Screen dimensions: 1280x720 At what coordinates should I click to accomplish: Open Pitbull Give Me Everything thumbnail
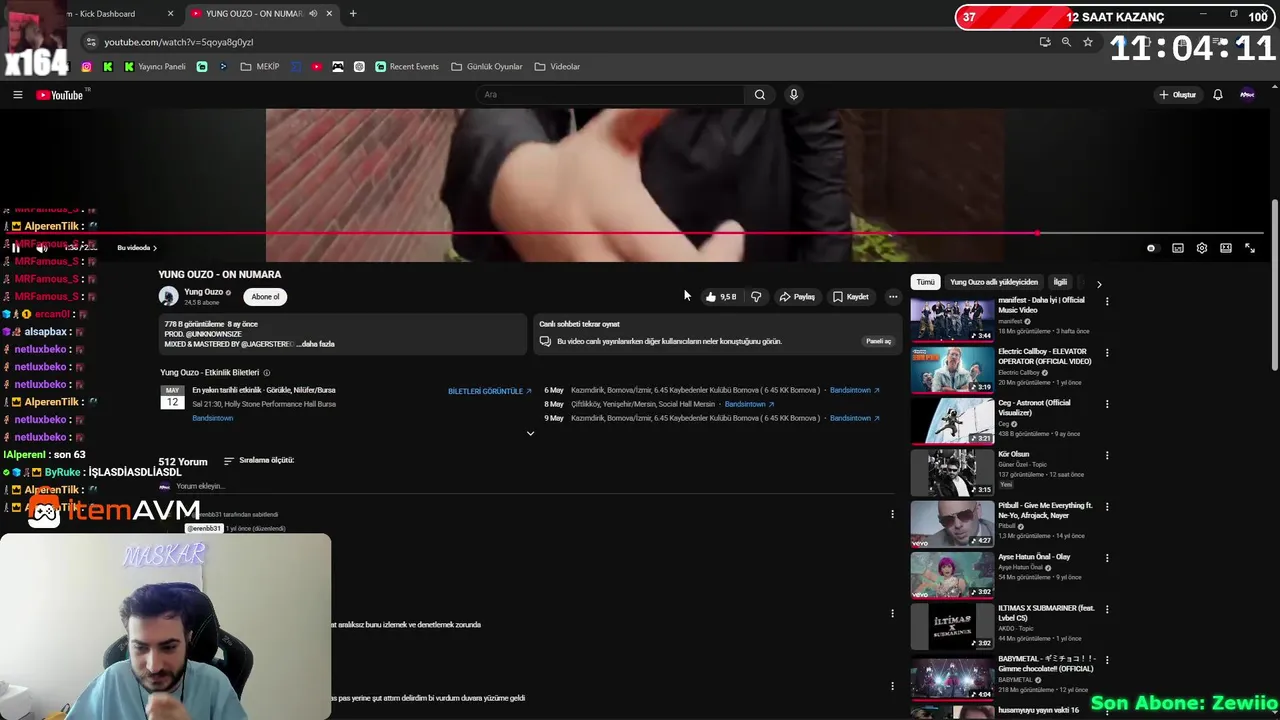pyautogui.click(x=952, y=523)
